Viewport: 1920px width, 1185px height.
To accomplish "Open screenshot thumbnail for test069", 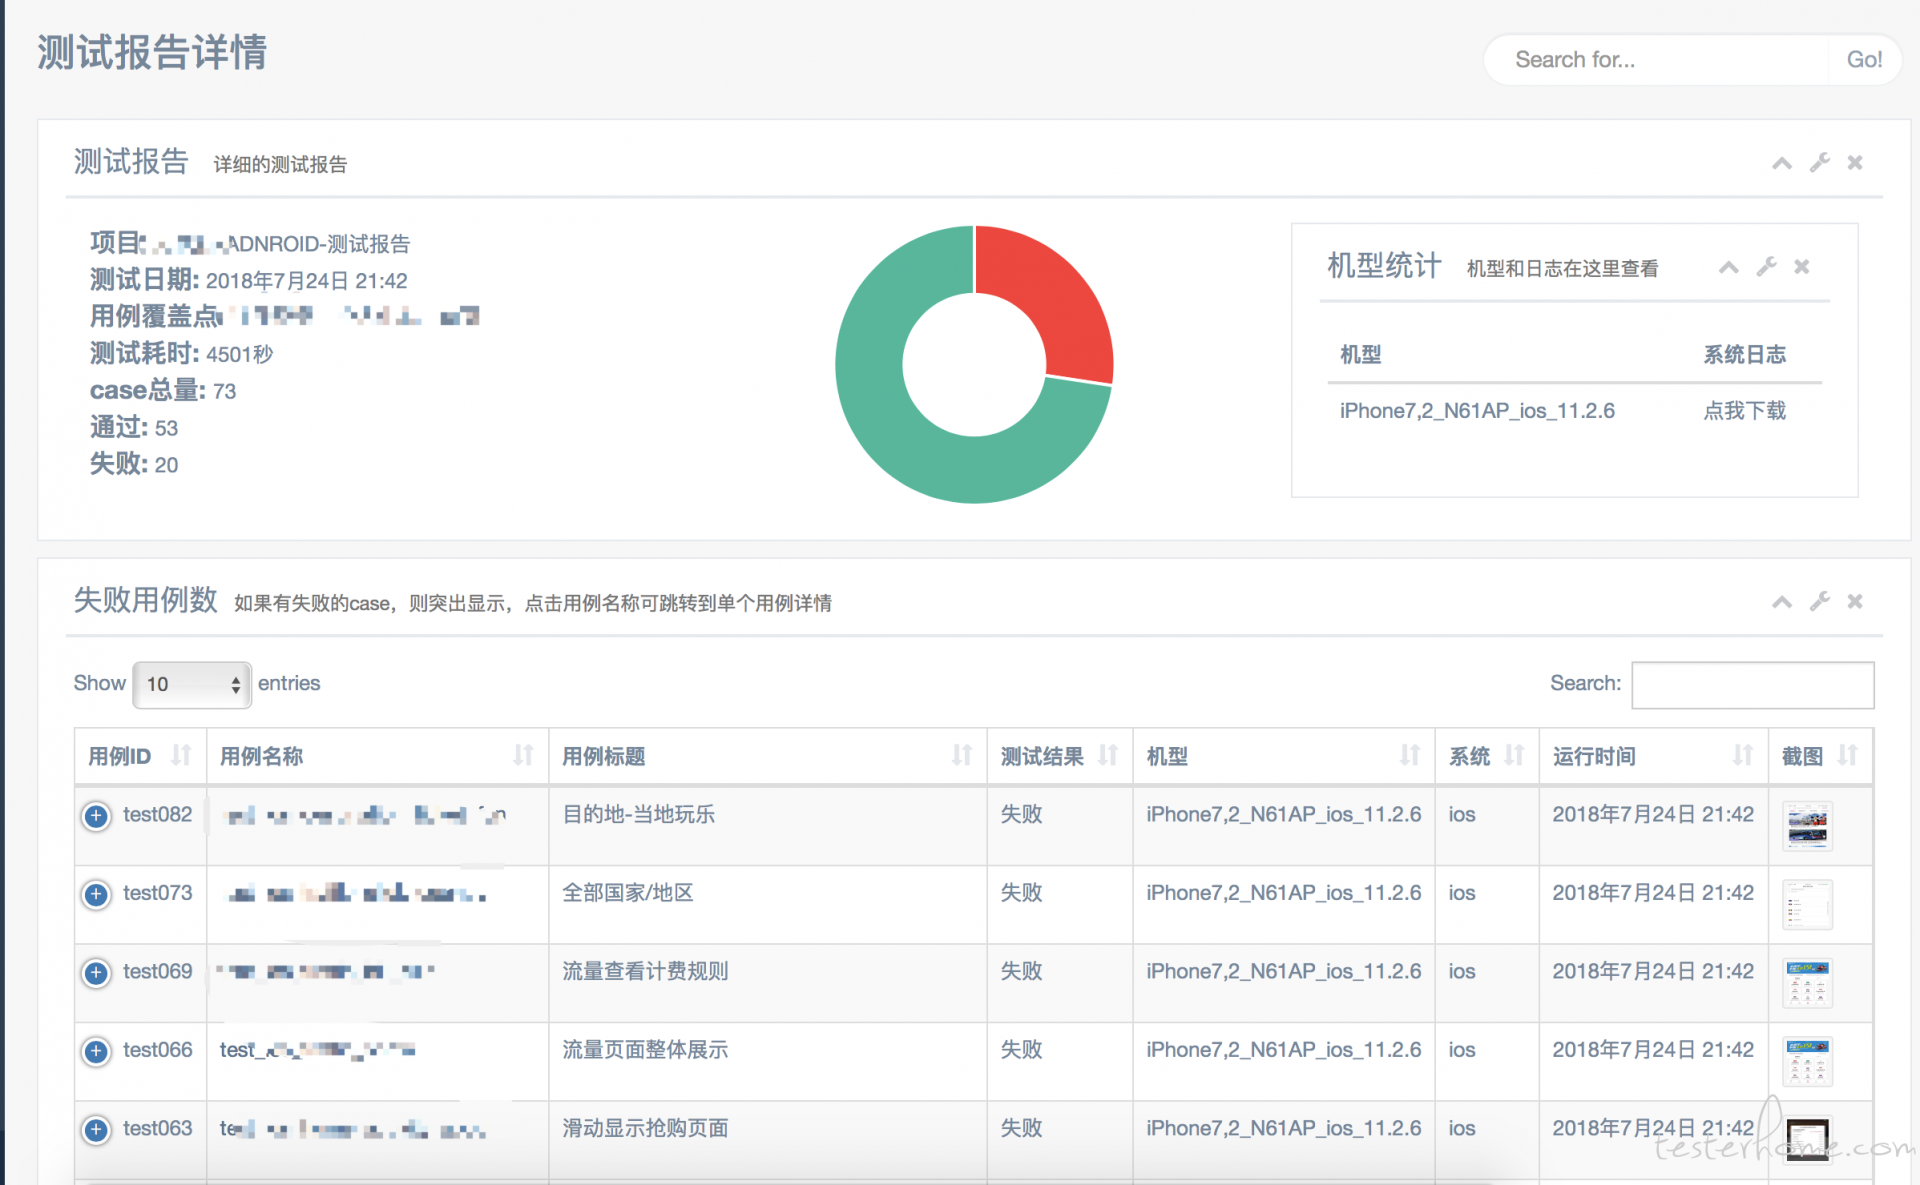I will click(x=1807, y=983).
